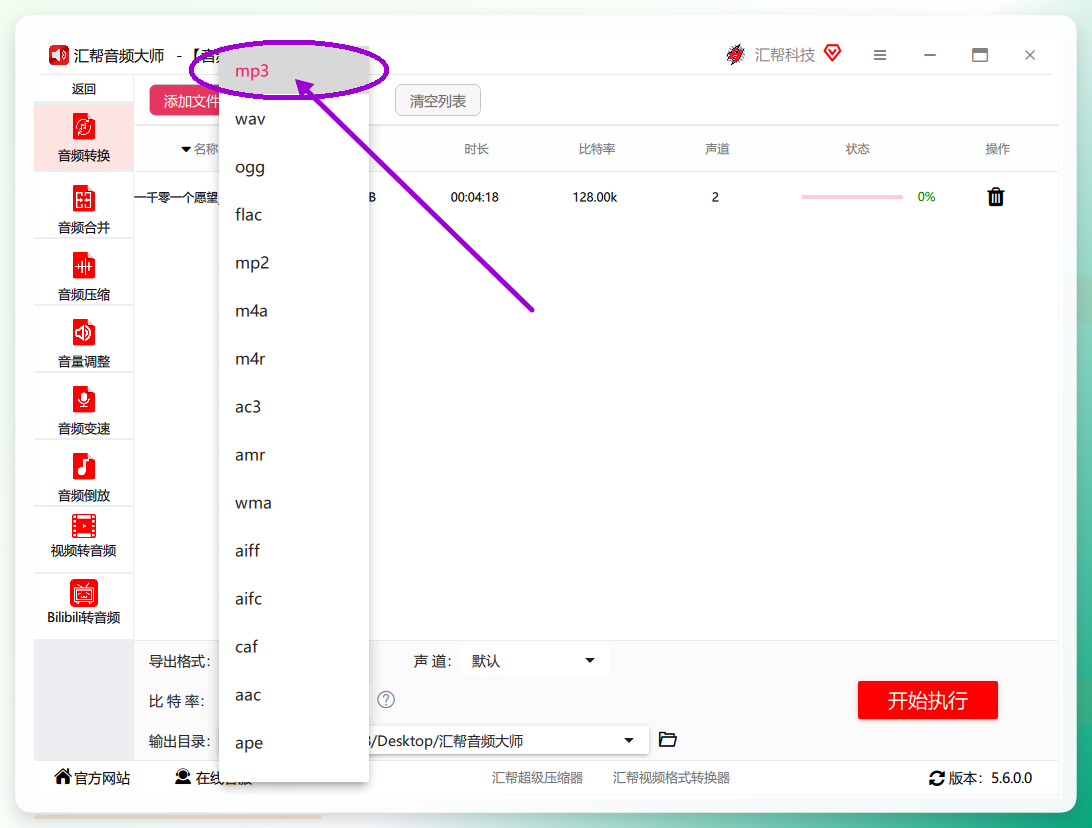Open 汇帮视频格式转换器 link
The height and width of the screenshot is (828, 1092).
pyautogui.click(x=671, y=778)
